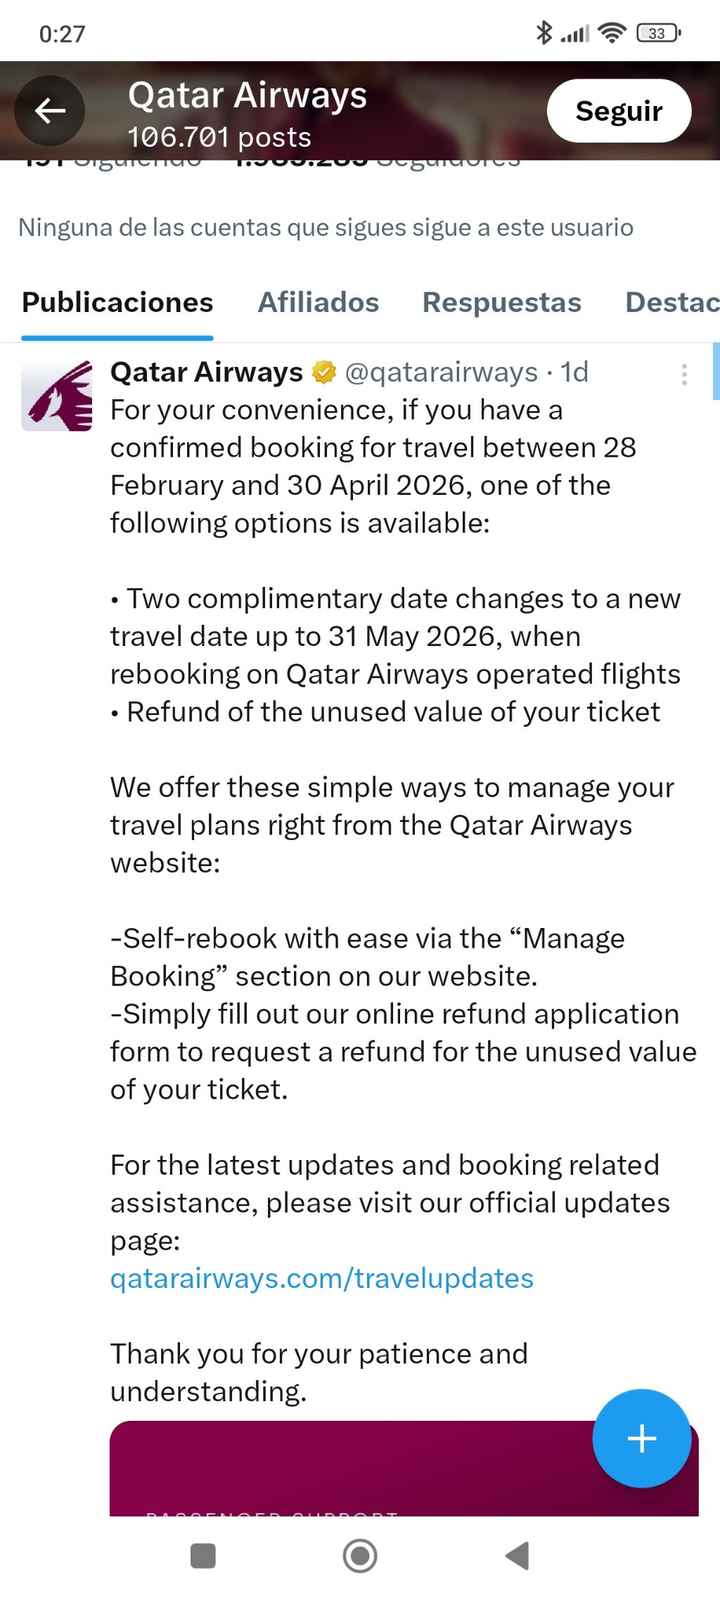The height and width of the screenshot is (1600, 720).
Task: Switch to the Respuestas tab
Action: (501, 302)
